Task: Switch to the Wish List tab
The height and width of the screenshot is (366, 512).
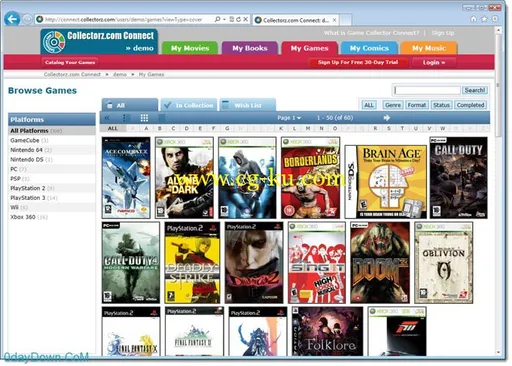Action: coord(248,105)
